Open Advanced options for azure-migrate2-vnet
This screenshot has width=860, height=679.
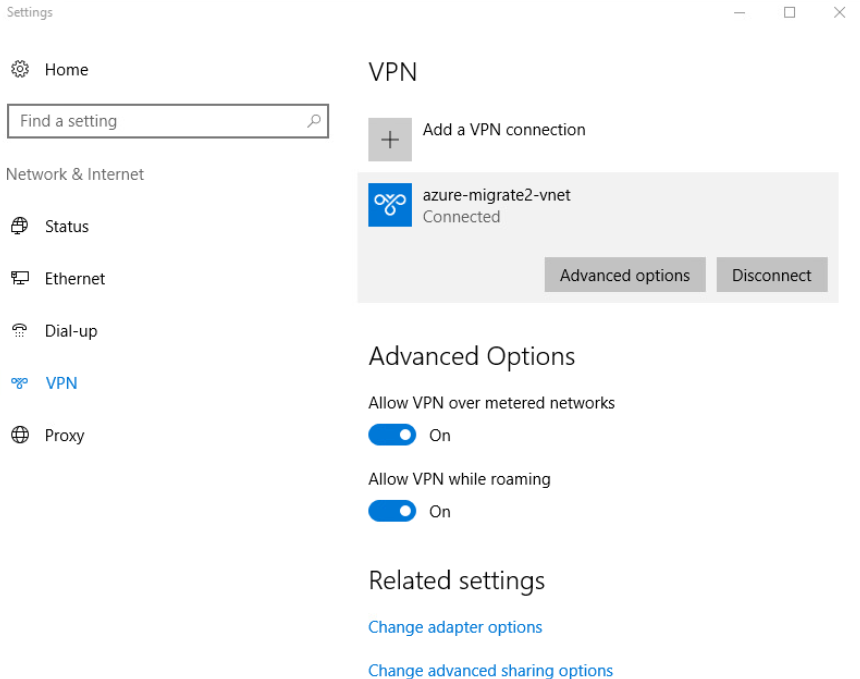[x=625, y=275]
